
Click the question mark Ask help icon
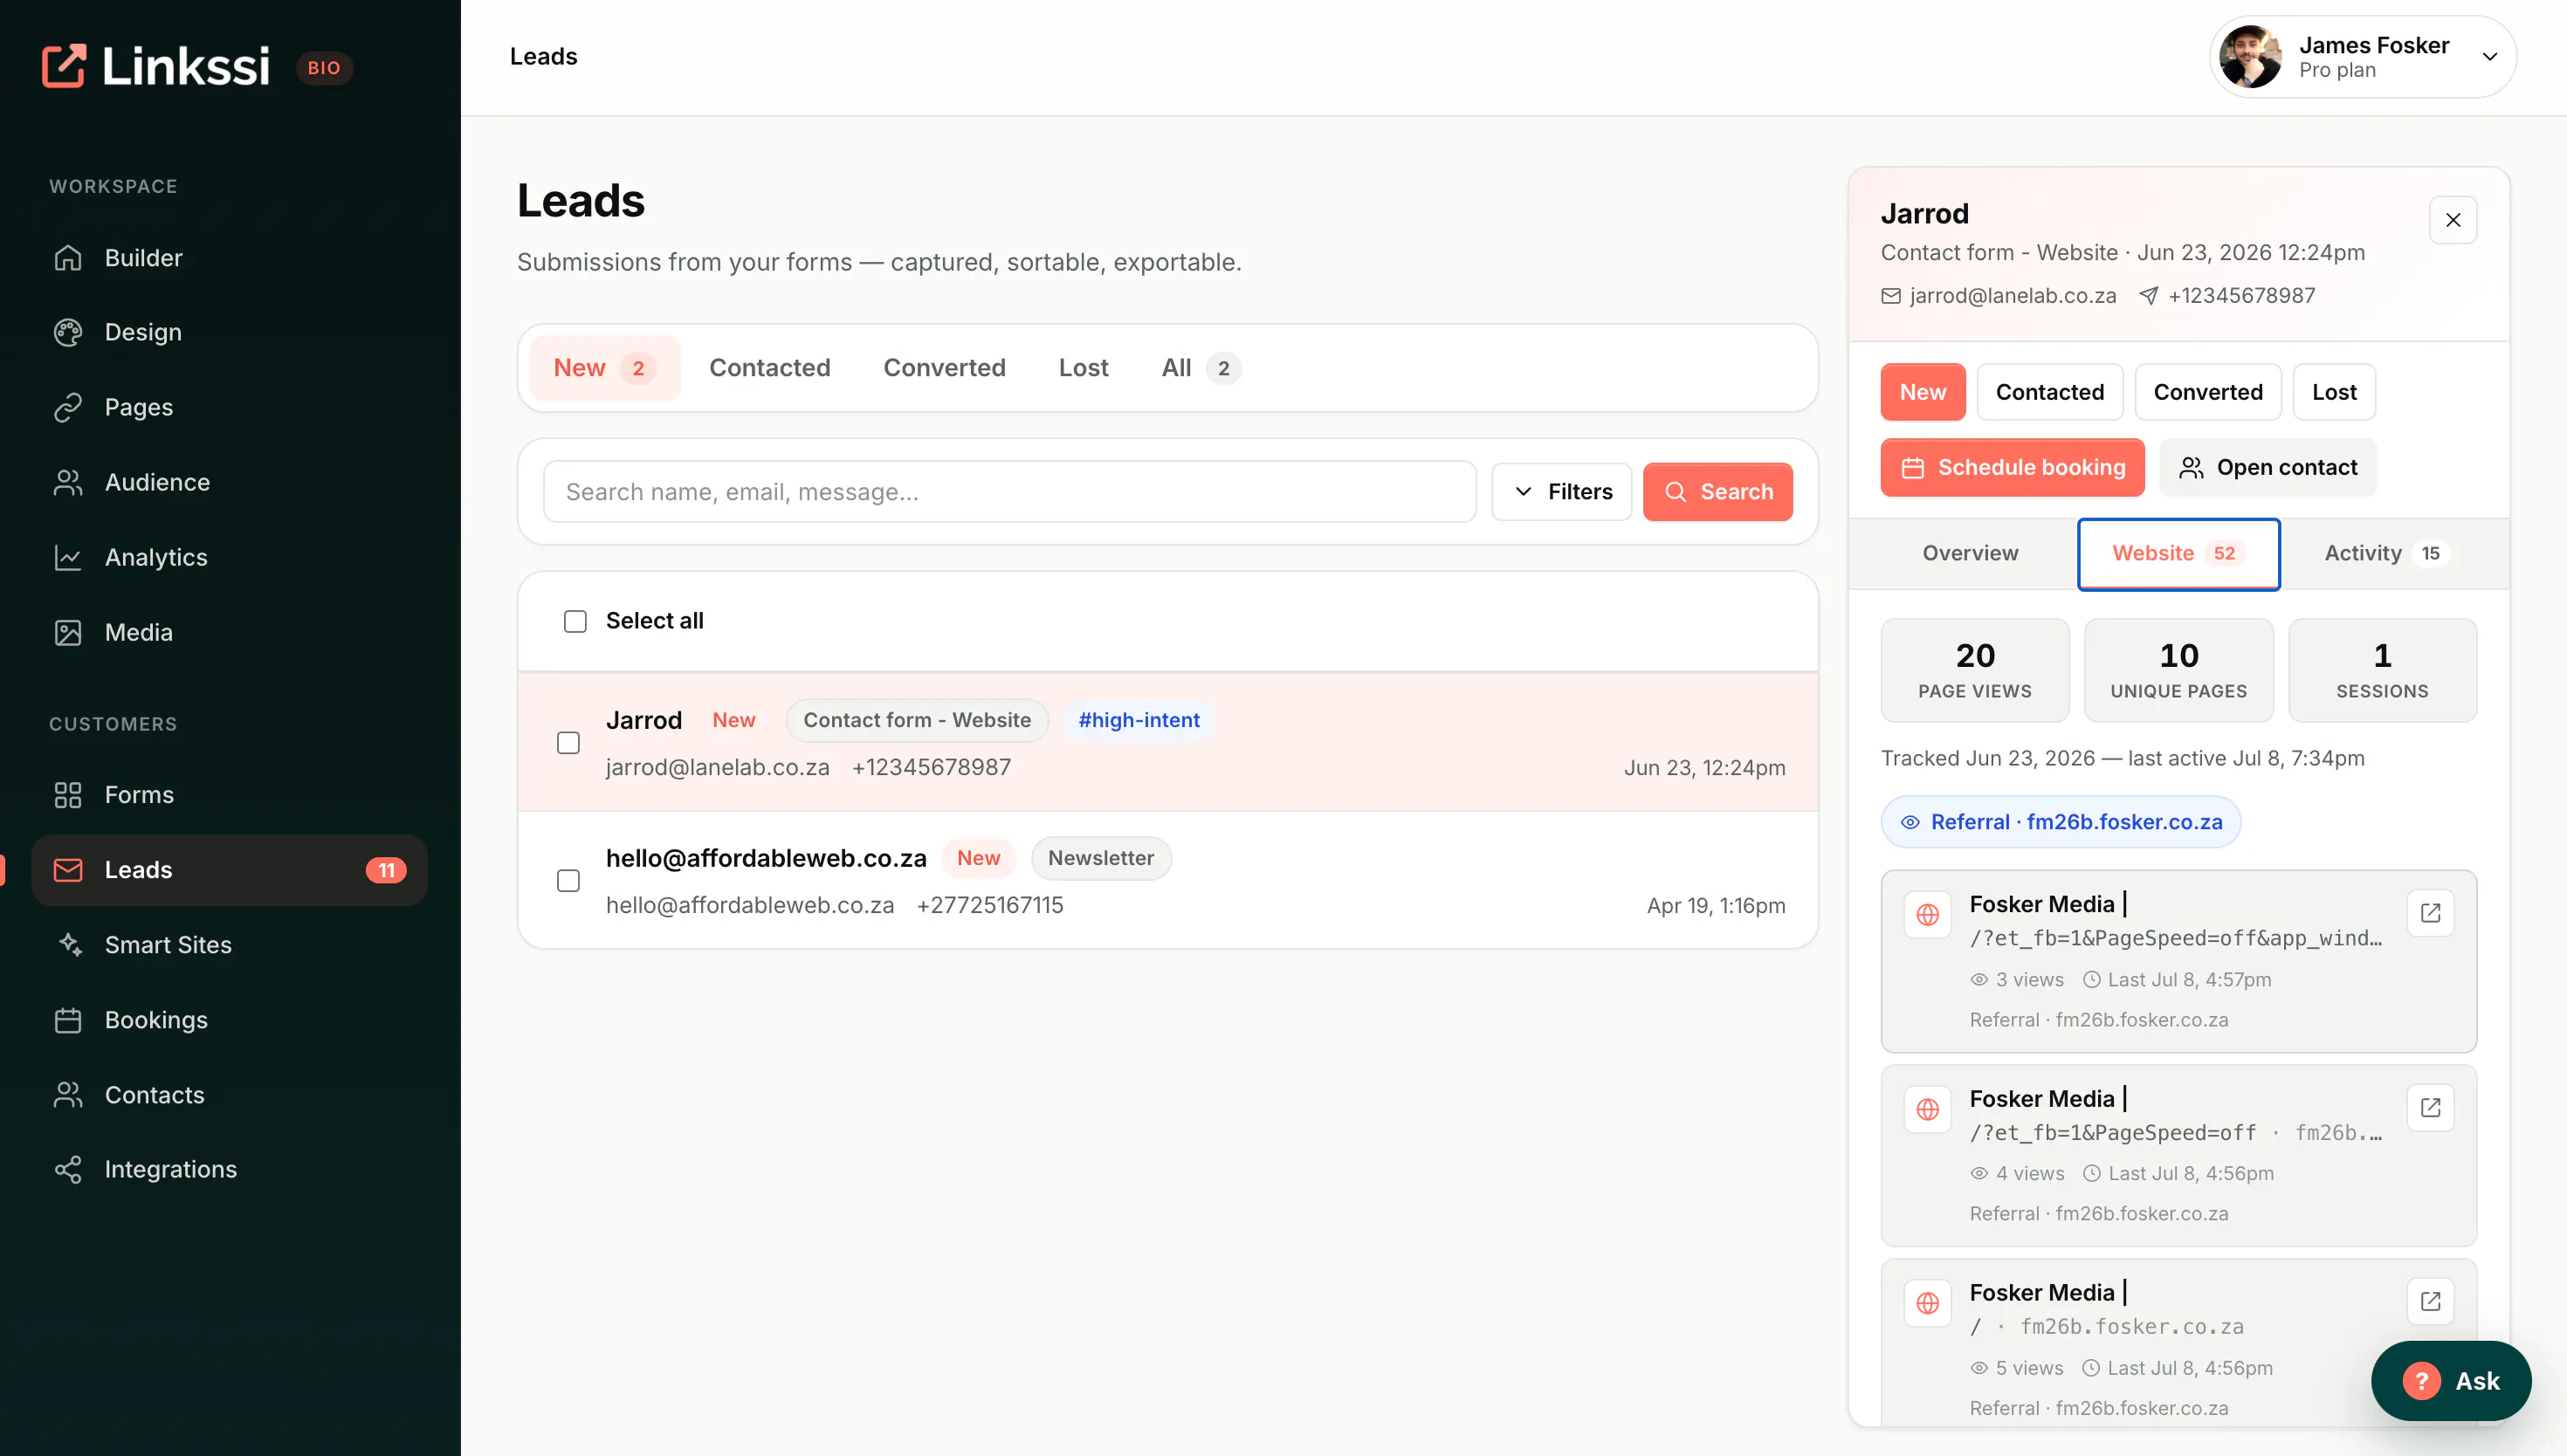(x=2421, y=1381)
